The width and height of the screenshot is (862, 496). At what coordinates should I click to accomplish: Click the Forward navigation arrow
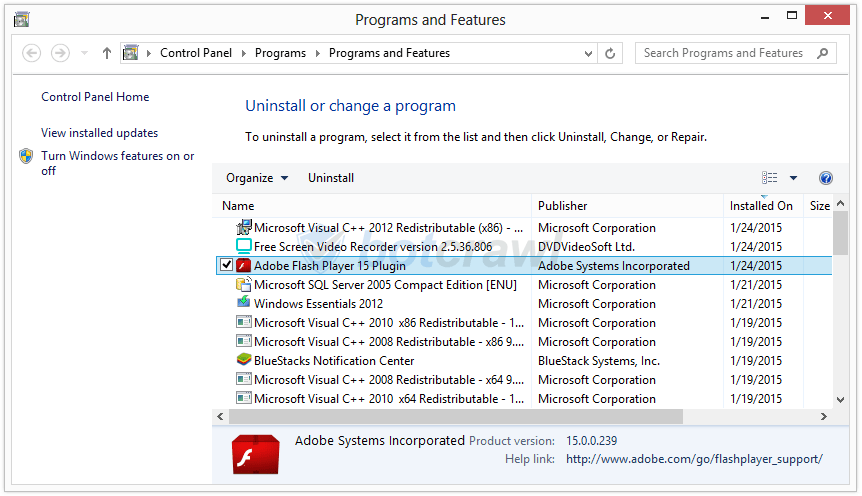click(60, 53)
